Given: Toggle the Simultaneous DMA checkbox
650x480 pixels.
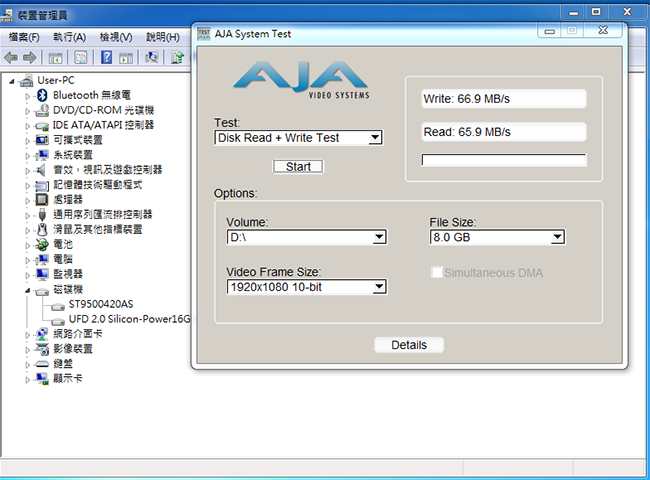Looking at the screenshot, I should 437,272.
